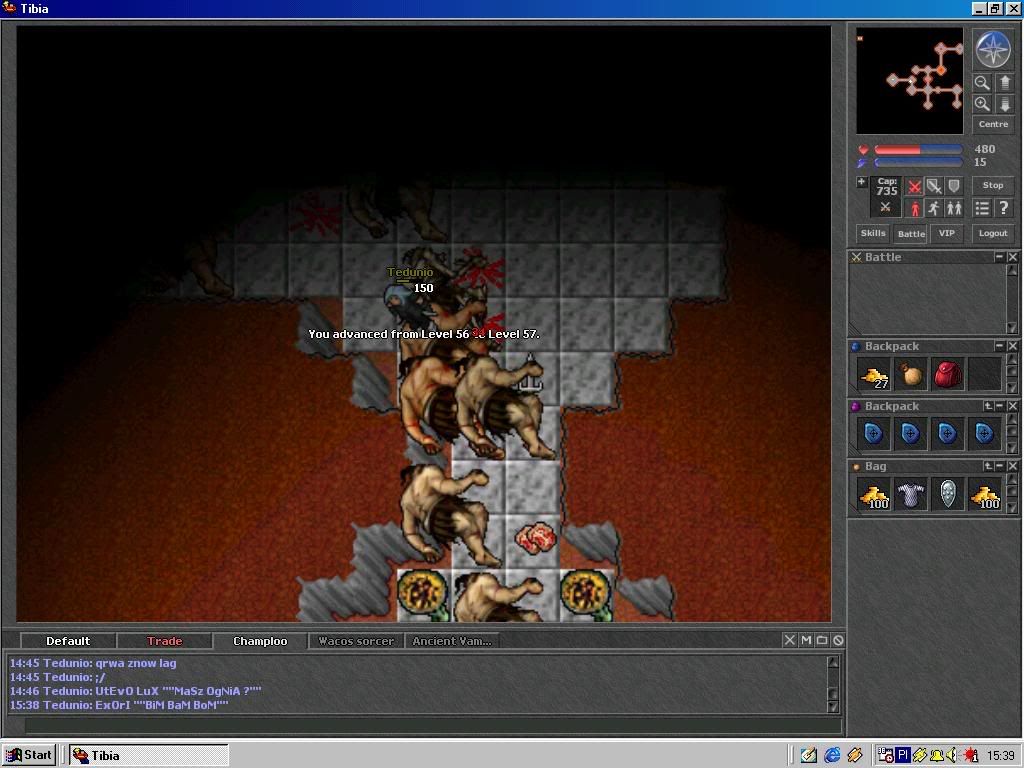Go up one container in Bag

pyautogui.click(x=988, y=466)
